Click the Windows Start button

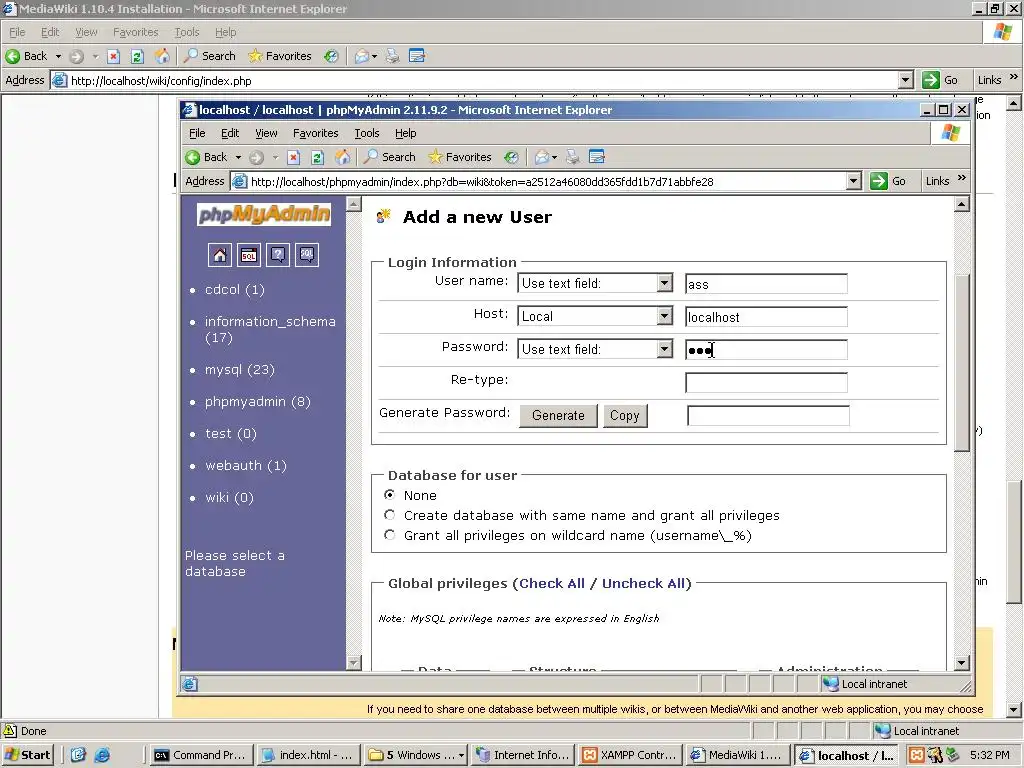coord(28,755)
